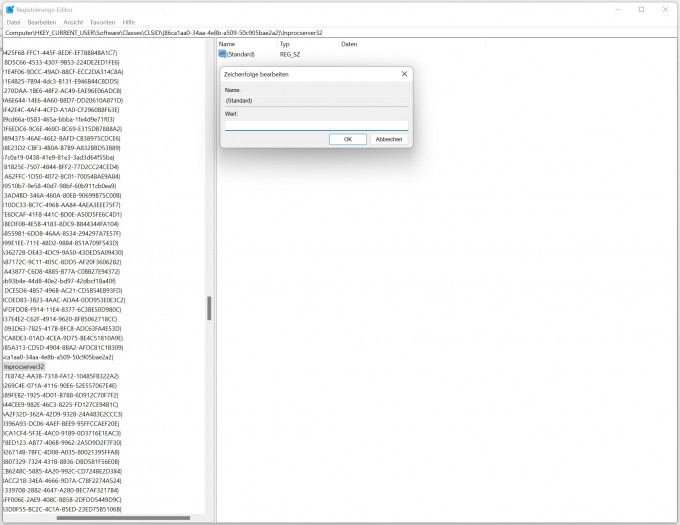Close the Zeichenfolge bearbeiten dialog with X
This screenshot has width=680, height=525.
pos(404,74)
